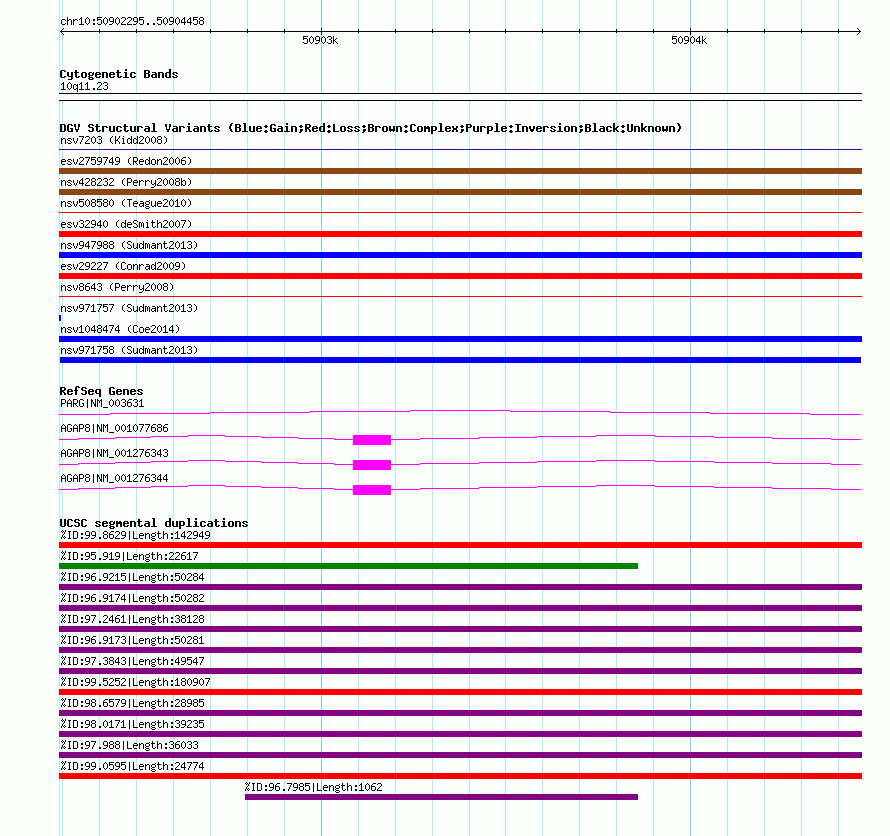This screenshot has width=890, height=836.
Task: Open the nsv508580 (Teague2010) label
Action: point(126,203)
